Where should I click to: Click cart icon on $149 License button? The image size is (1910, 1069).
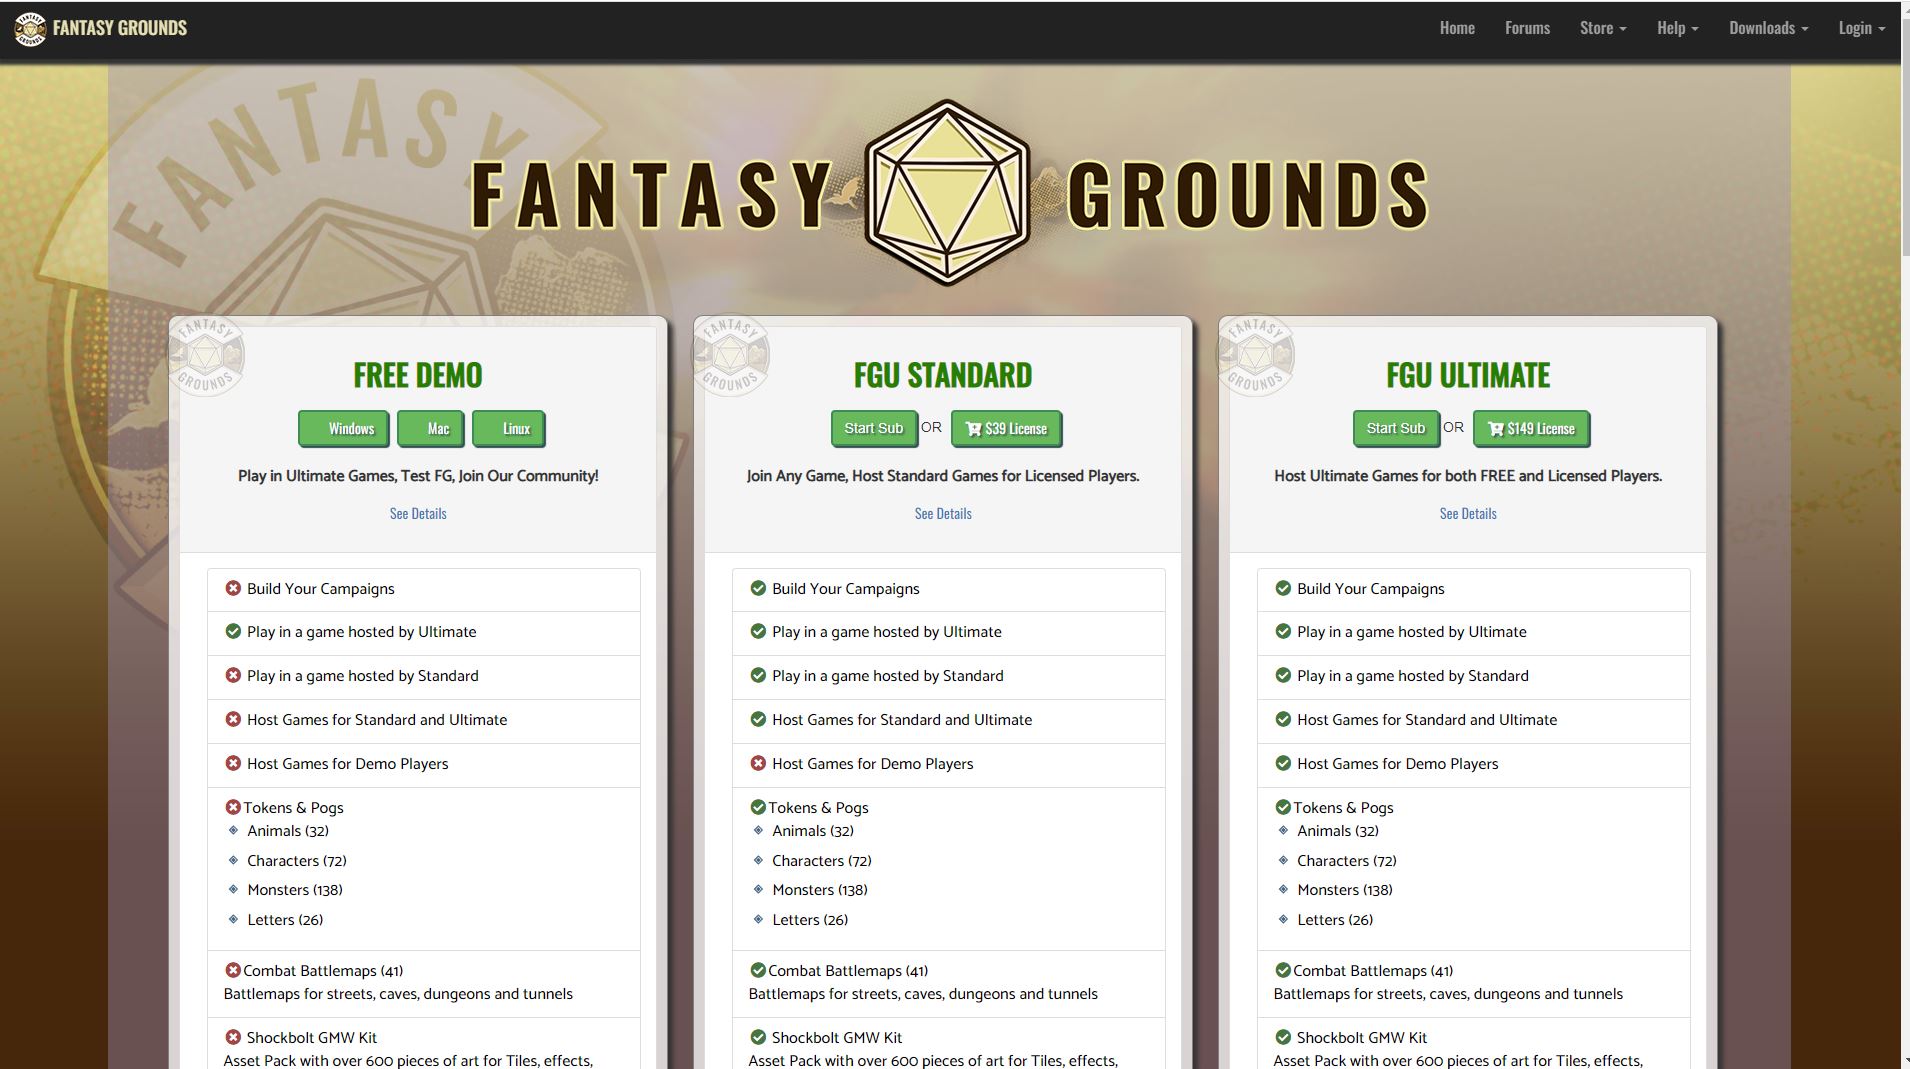tap(1496, 429)
